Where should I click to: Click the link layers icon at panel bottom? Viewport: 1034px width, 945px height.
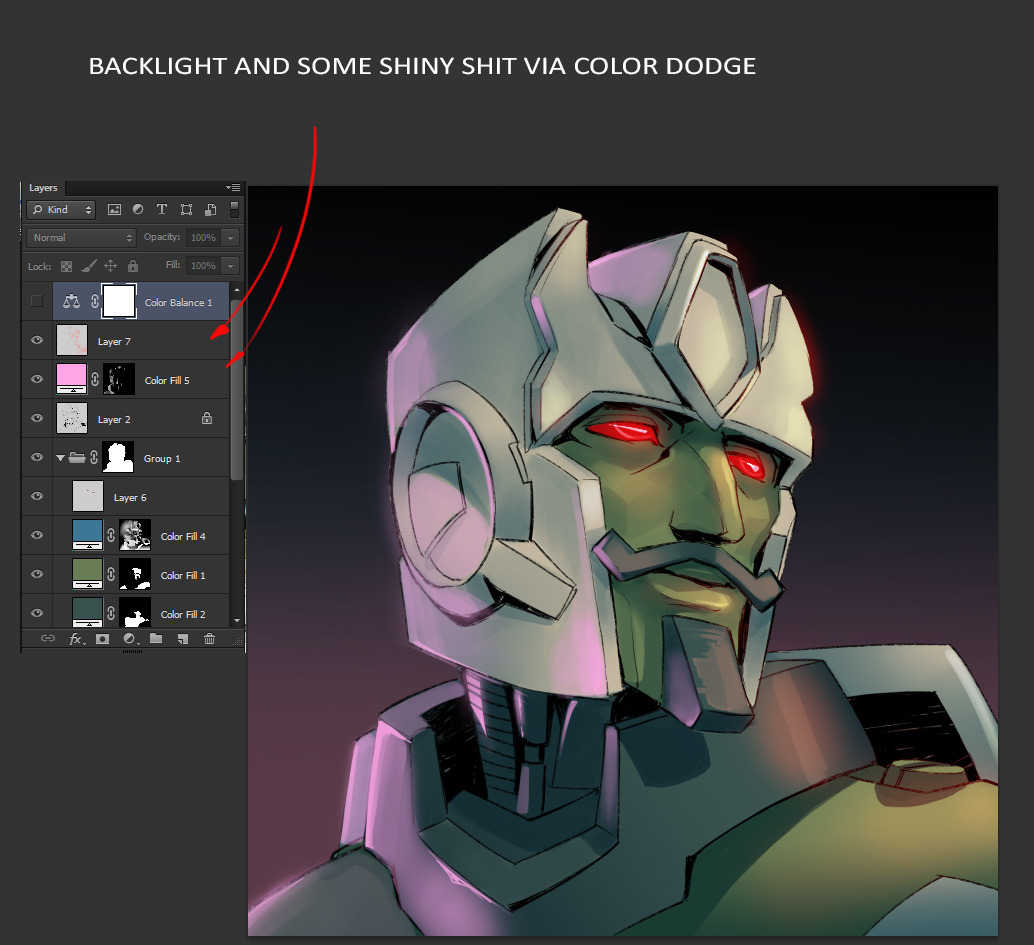tap(47, 638)
